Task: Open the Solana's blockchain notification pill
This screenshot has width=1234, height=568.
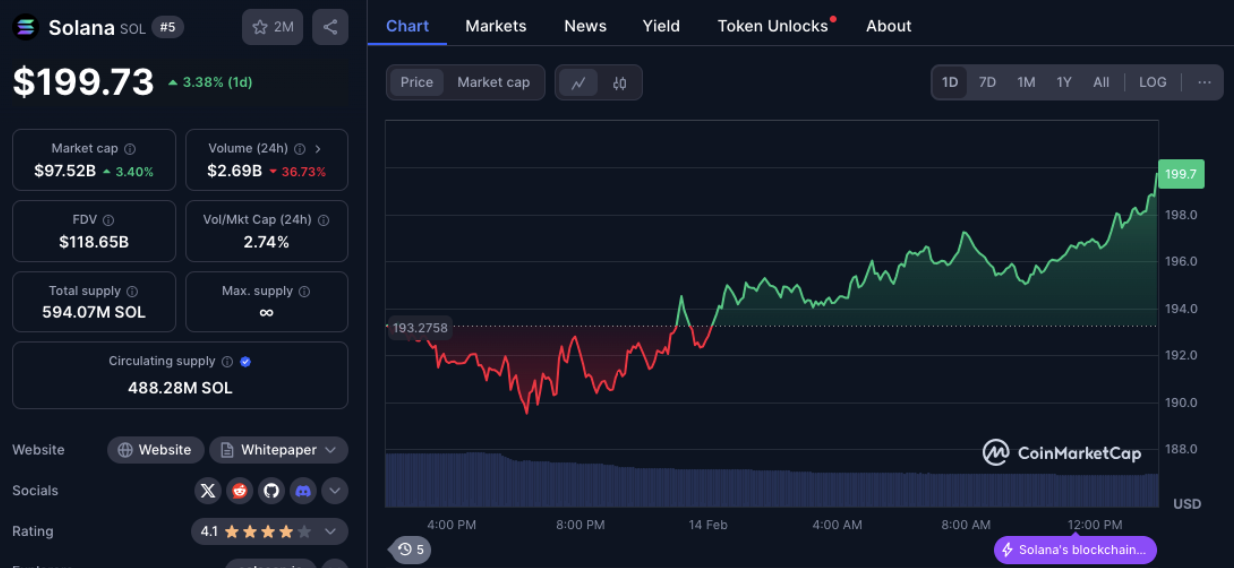Action: (1075, 550)
